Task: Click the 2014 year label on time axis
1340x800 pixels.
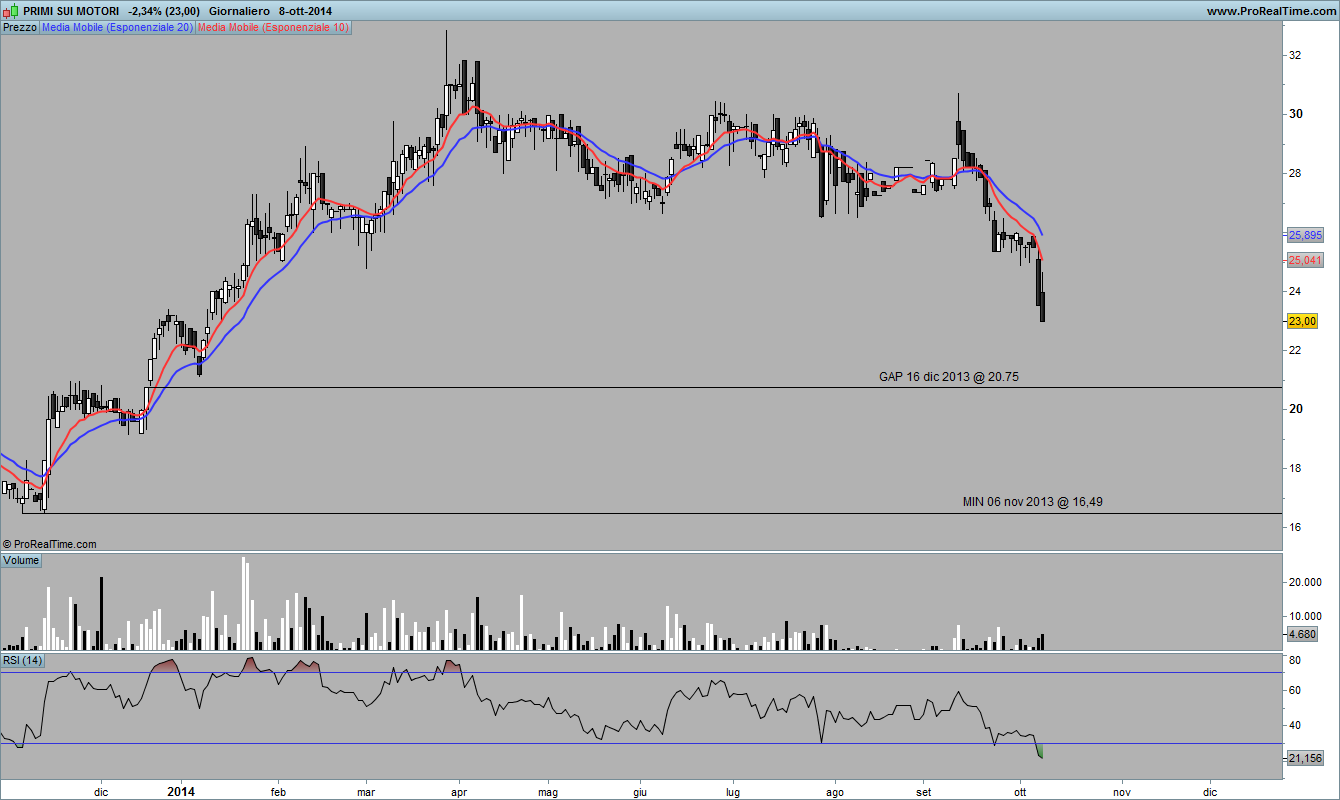Action: tap(181, 791)
